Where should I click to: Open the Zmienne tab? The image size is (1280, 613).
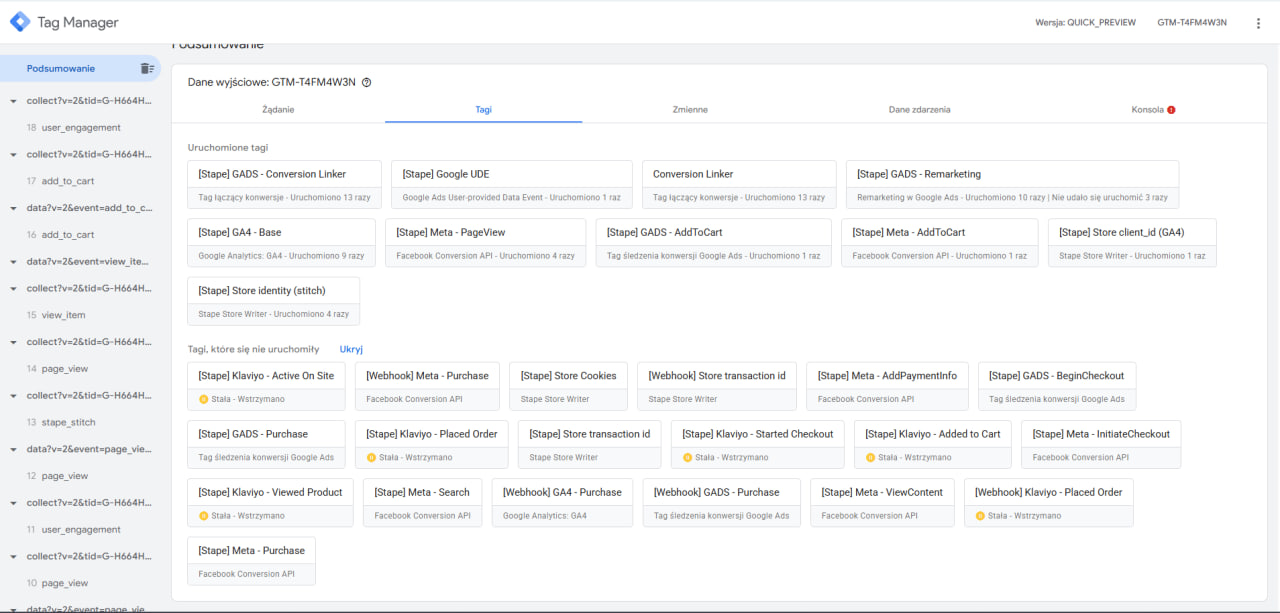[690, 109]
